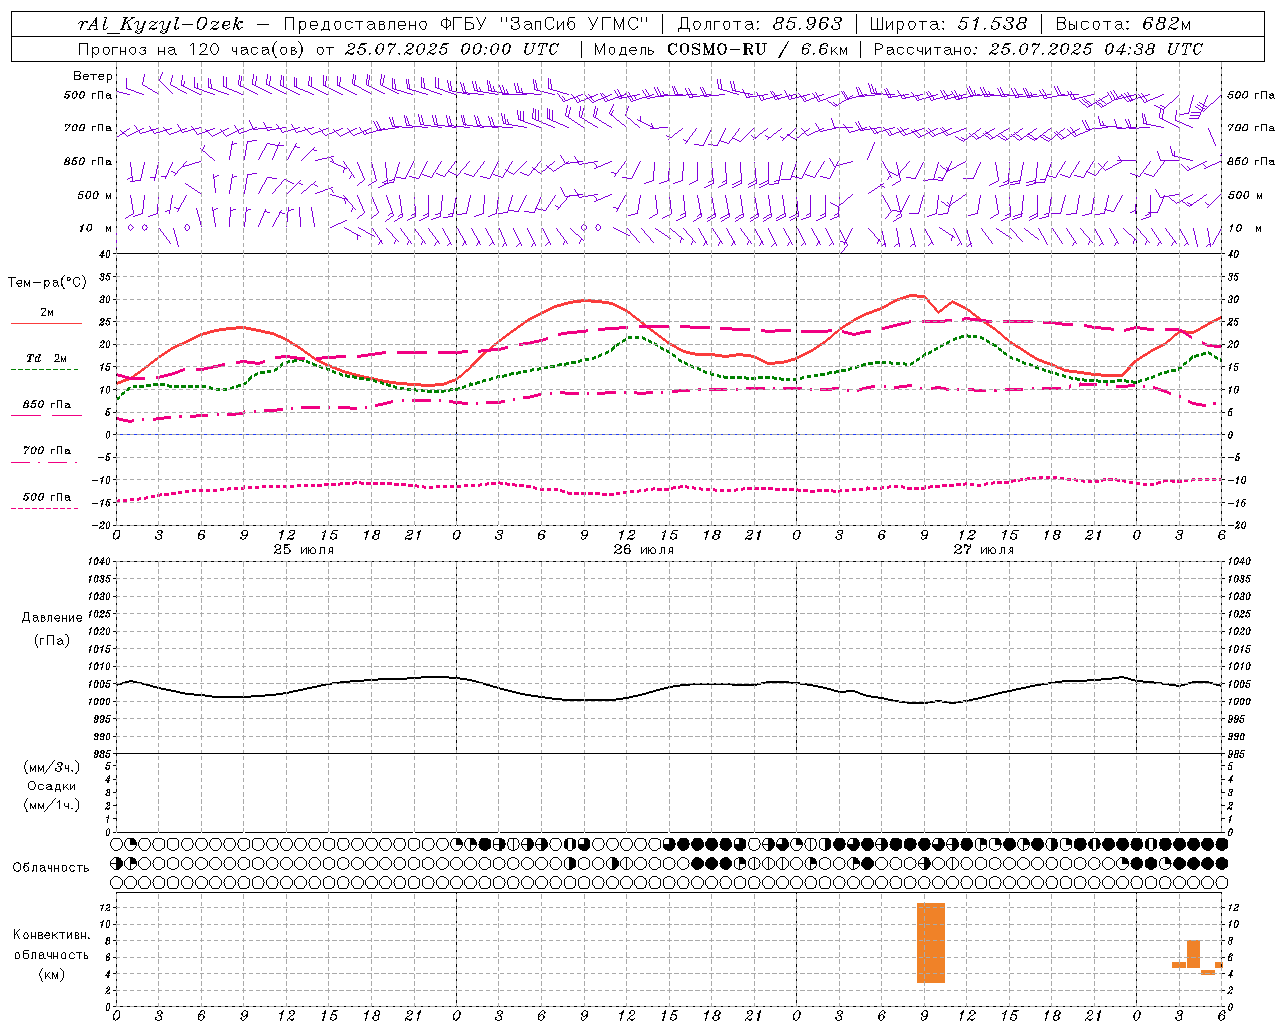Image resolution: width=1280 pixels, height=1024 pixels.
Task: Click the '10 м' wind level label on left axis
Action: click(96, 228)
